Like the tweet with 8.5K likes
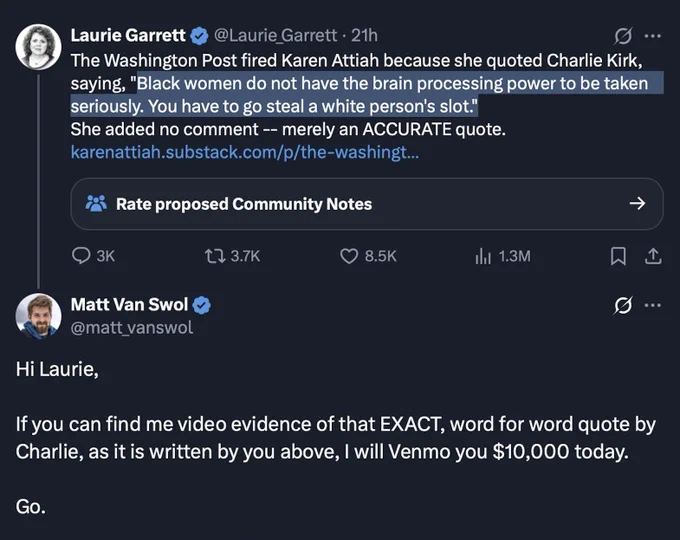This screenshot has width=680, height=540. [x=368, y=256]
